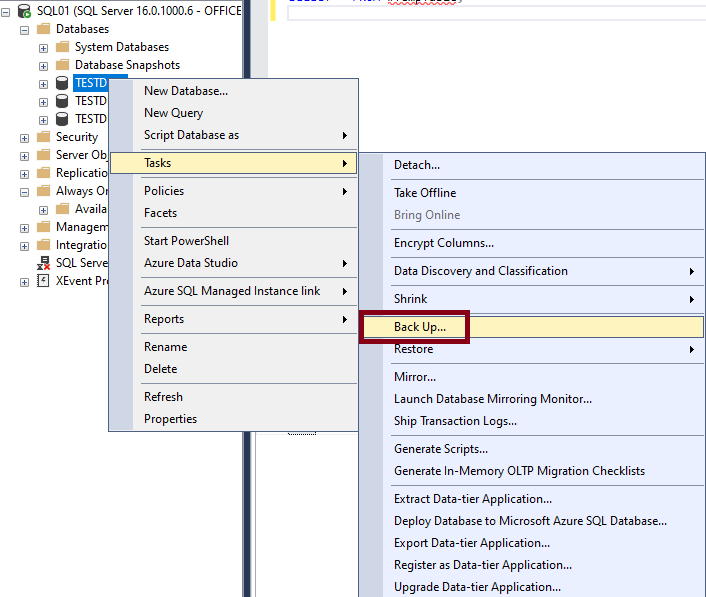Select Mirror... menu item
Image resolution: width=706 pixels, height=597 pixels.
coord(533,377)
